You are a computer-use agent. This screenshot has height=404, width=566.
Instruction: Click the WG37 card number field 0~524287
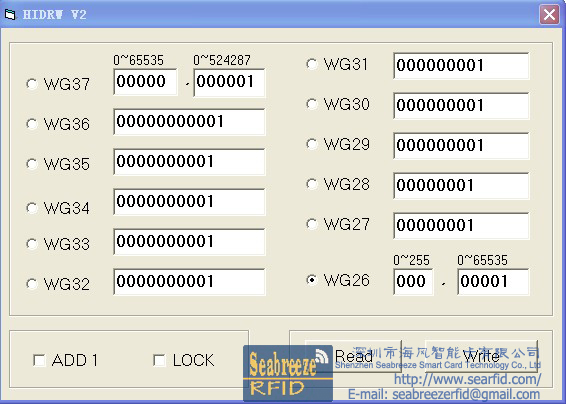coord(229,83)
